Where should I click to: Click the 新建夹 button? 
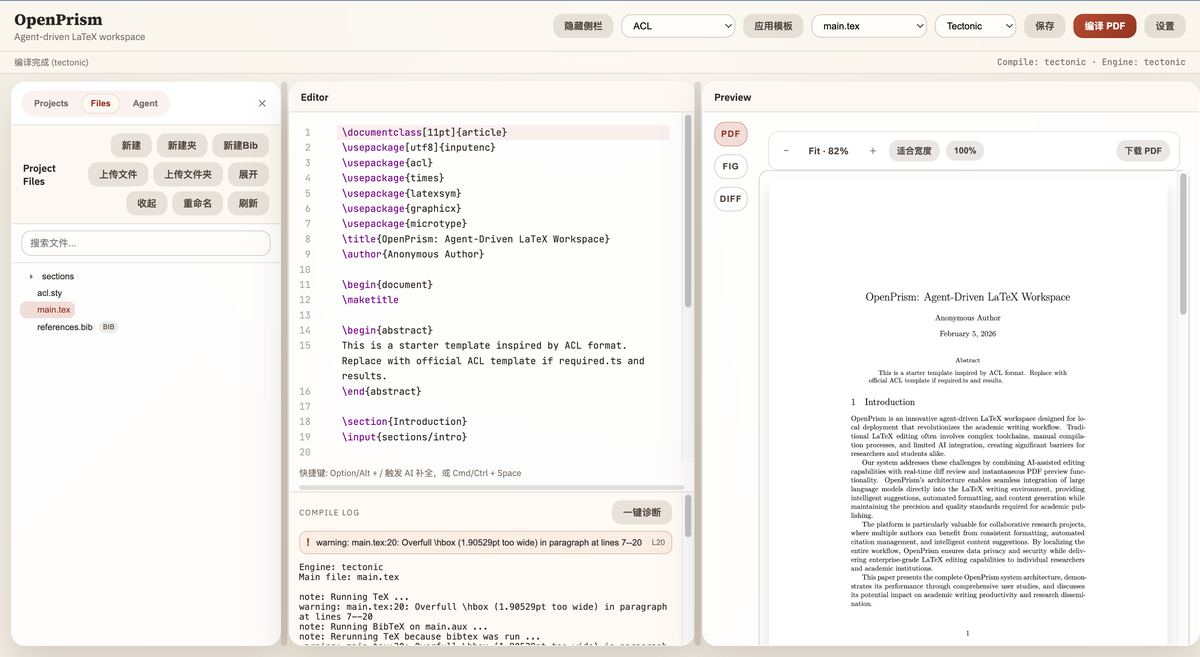182,145
